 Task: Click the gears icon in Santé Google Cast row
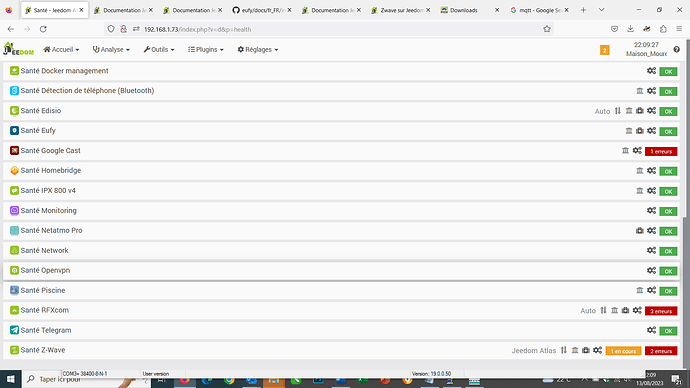click(637, 150)
